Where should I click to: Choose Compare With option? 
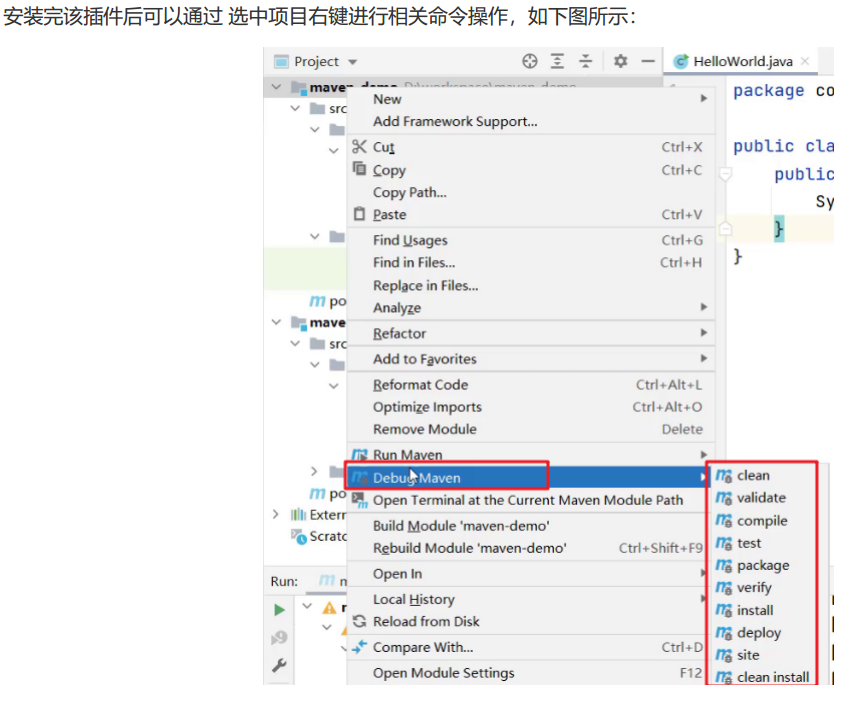(528, 647)
